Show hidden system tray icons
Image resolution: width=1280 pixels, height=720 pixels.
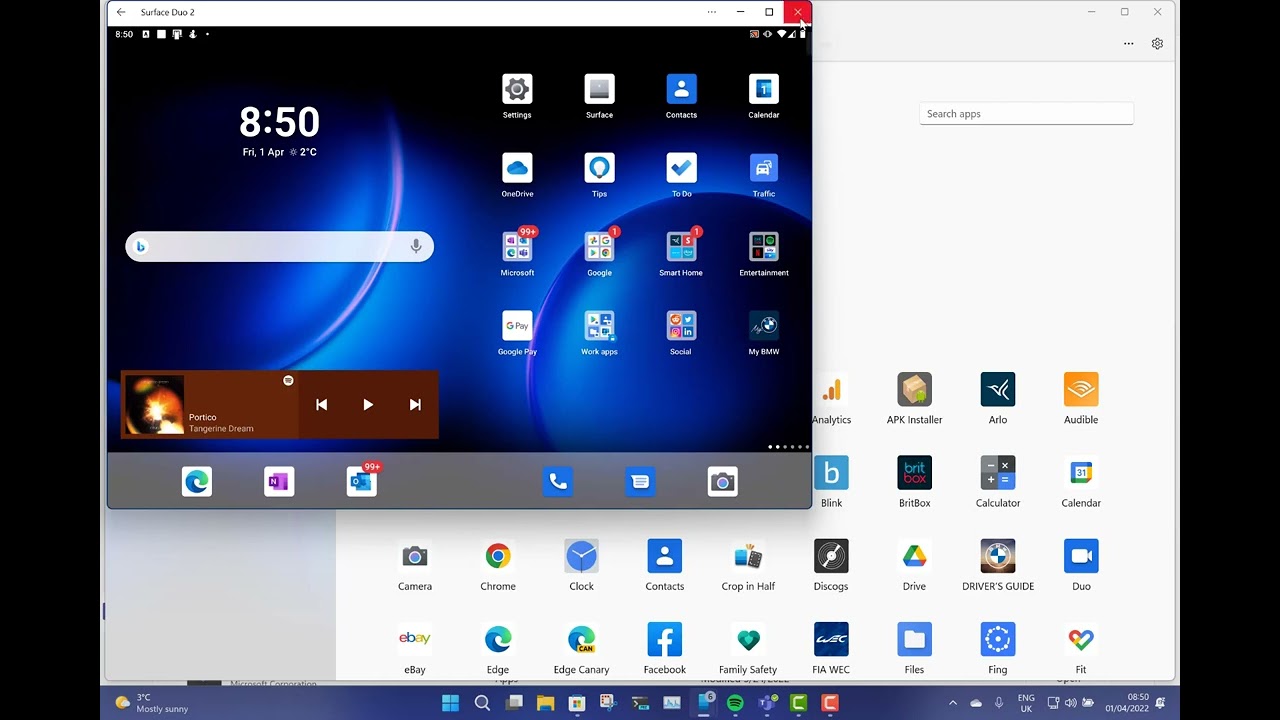[952, 703]
